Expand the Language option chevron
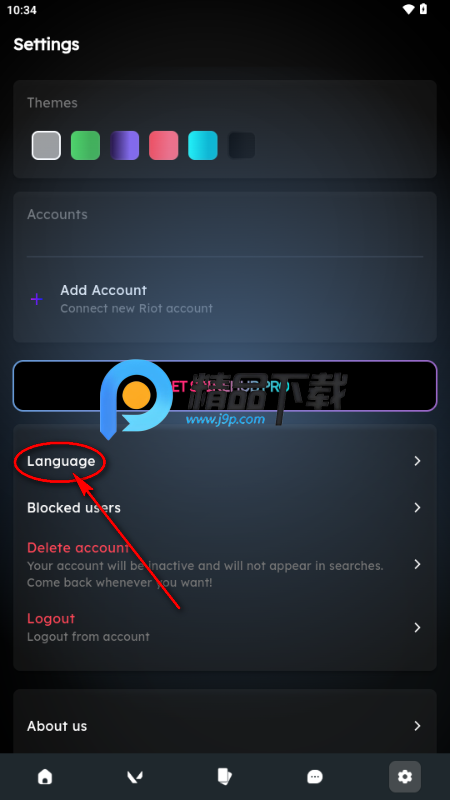This screenshot has height=800, width=450. point(417,461)
